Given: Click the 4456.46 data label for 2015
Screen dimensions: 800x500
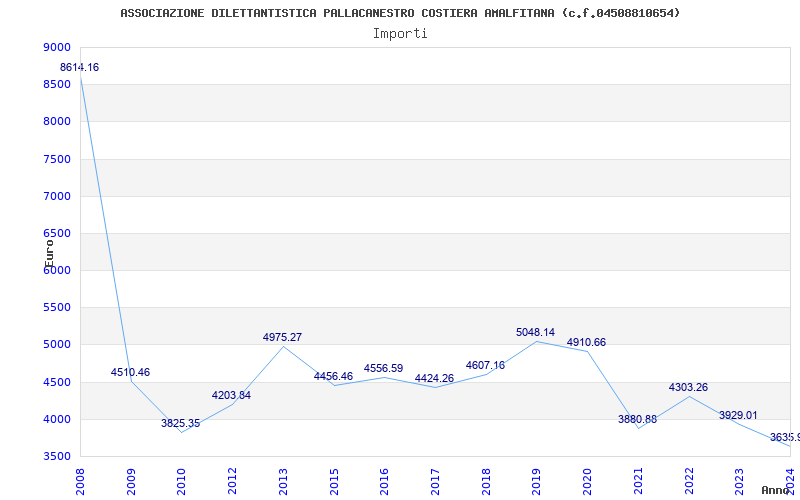Looking at the screenshot, I should click(x=334, y=377).
